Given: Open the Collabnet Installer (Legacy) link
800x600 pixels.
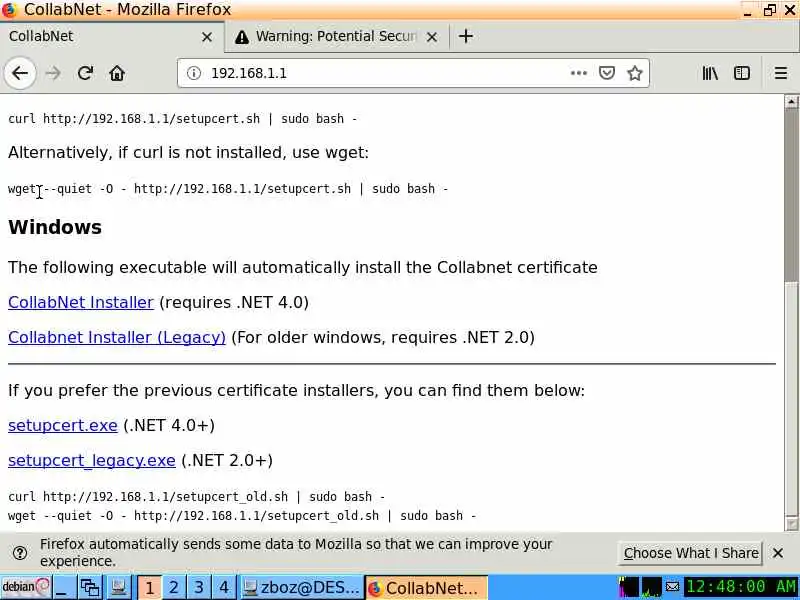Looking at the screenshot, I should 117,337.
